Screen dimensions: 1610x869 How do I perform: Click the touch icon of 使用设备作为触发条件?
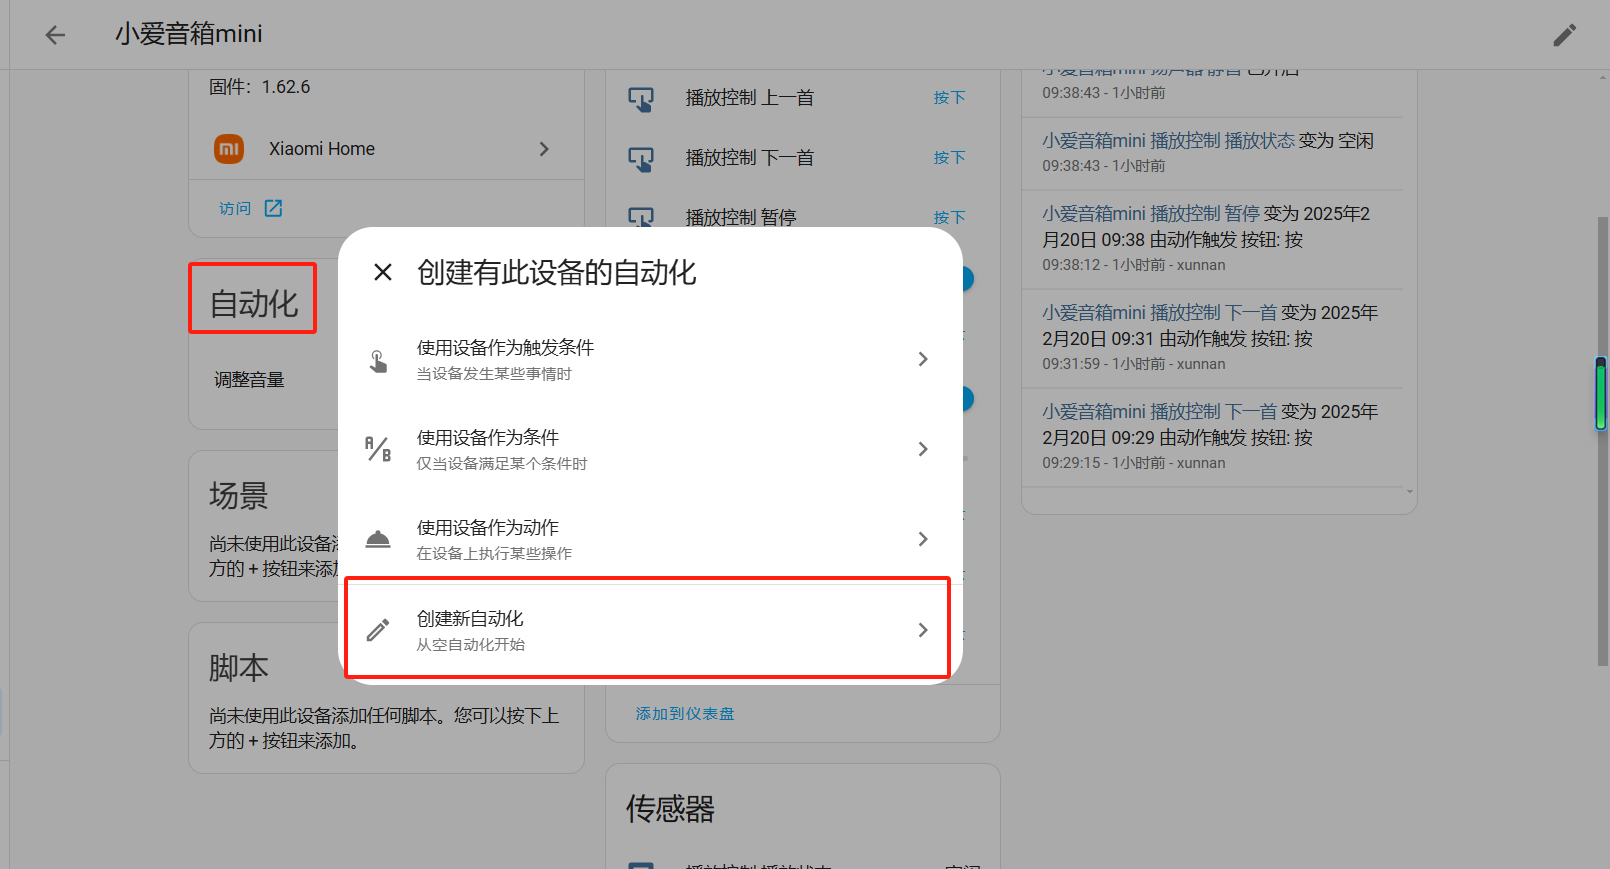[378, 360]
